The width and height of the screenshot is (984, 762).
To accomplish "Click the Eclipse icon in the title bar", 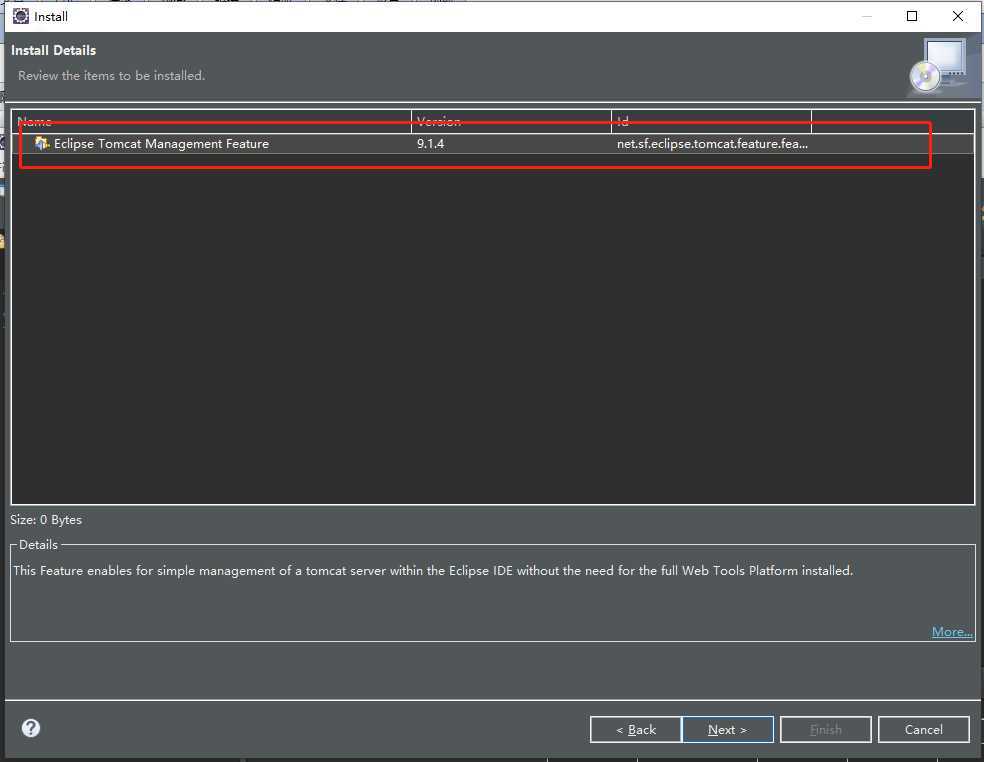I will coord(21,16).
